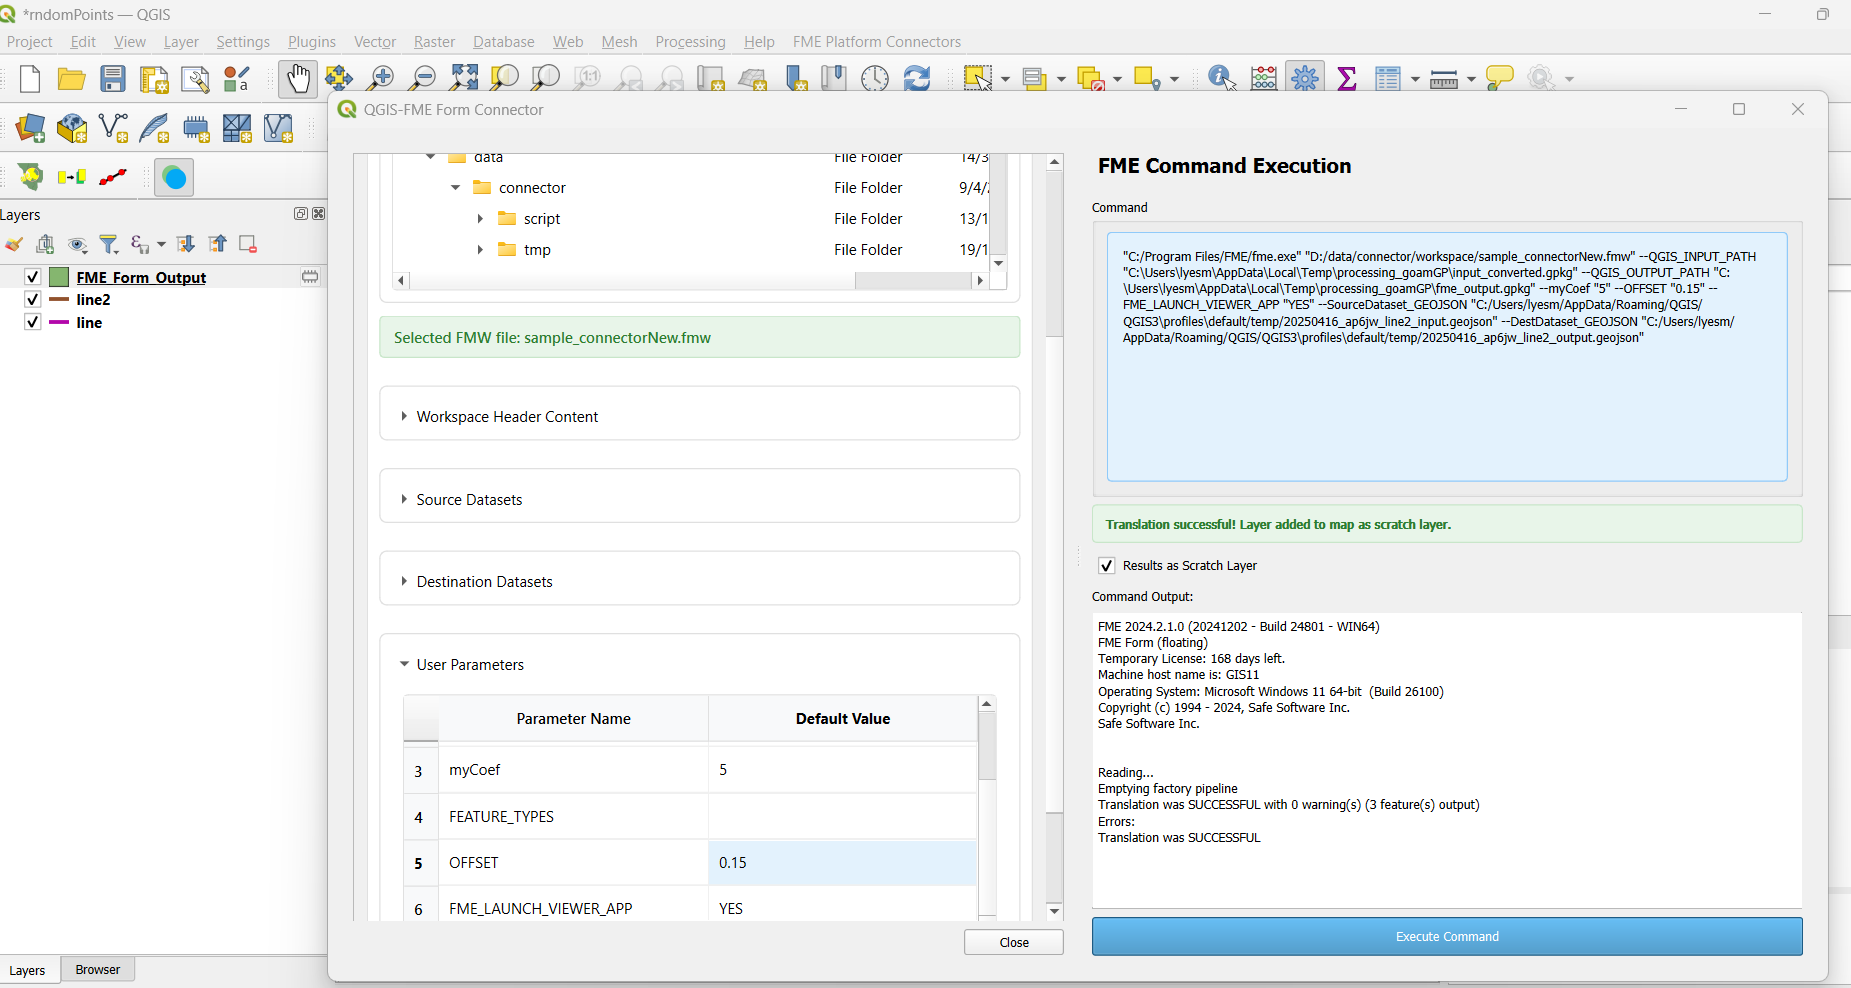Image resolution: width=1851 pixels, height=988 pixels.
Task: Show the Statistical Summary sigma icon
Action: tap(1347, 78)
